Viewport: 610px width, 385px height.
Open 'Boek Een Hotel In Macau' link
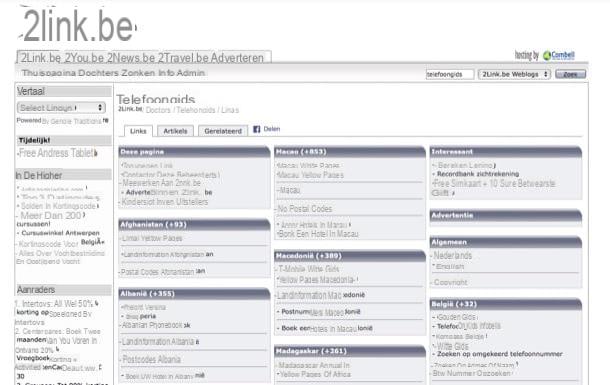[x=317, y=234]
